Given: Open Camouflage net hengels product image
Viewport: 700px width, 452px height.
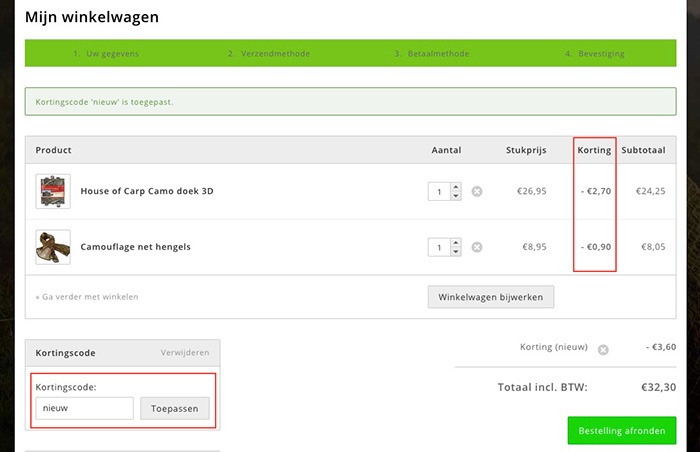Looking at the screenshot, I should 53,247.
